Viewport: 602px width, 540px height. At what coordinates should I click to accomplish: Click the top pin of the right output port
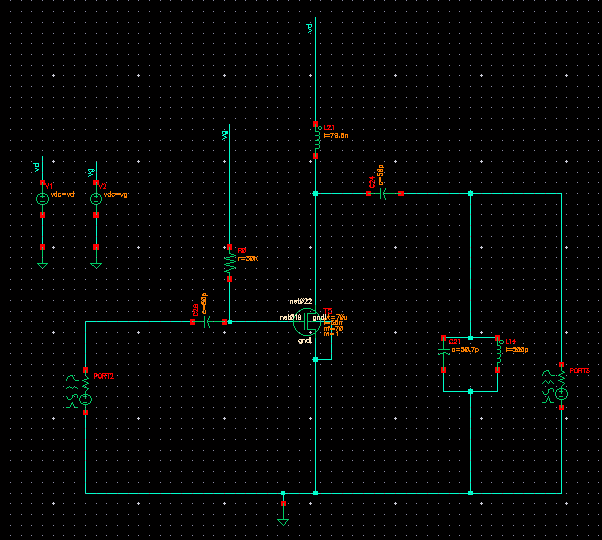561,365
